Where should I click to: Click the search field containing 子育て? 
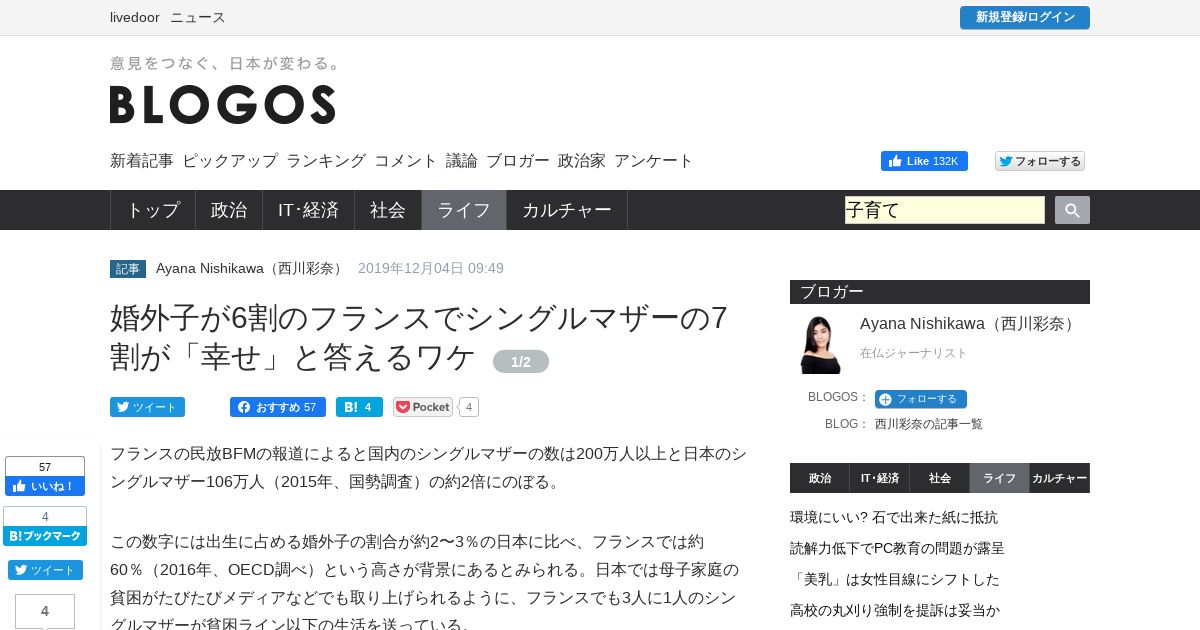click(x=945, y=210)
